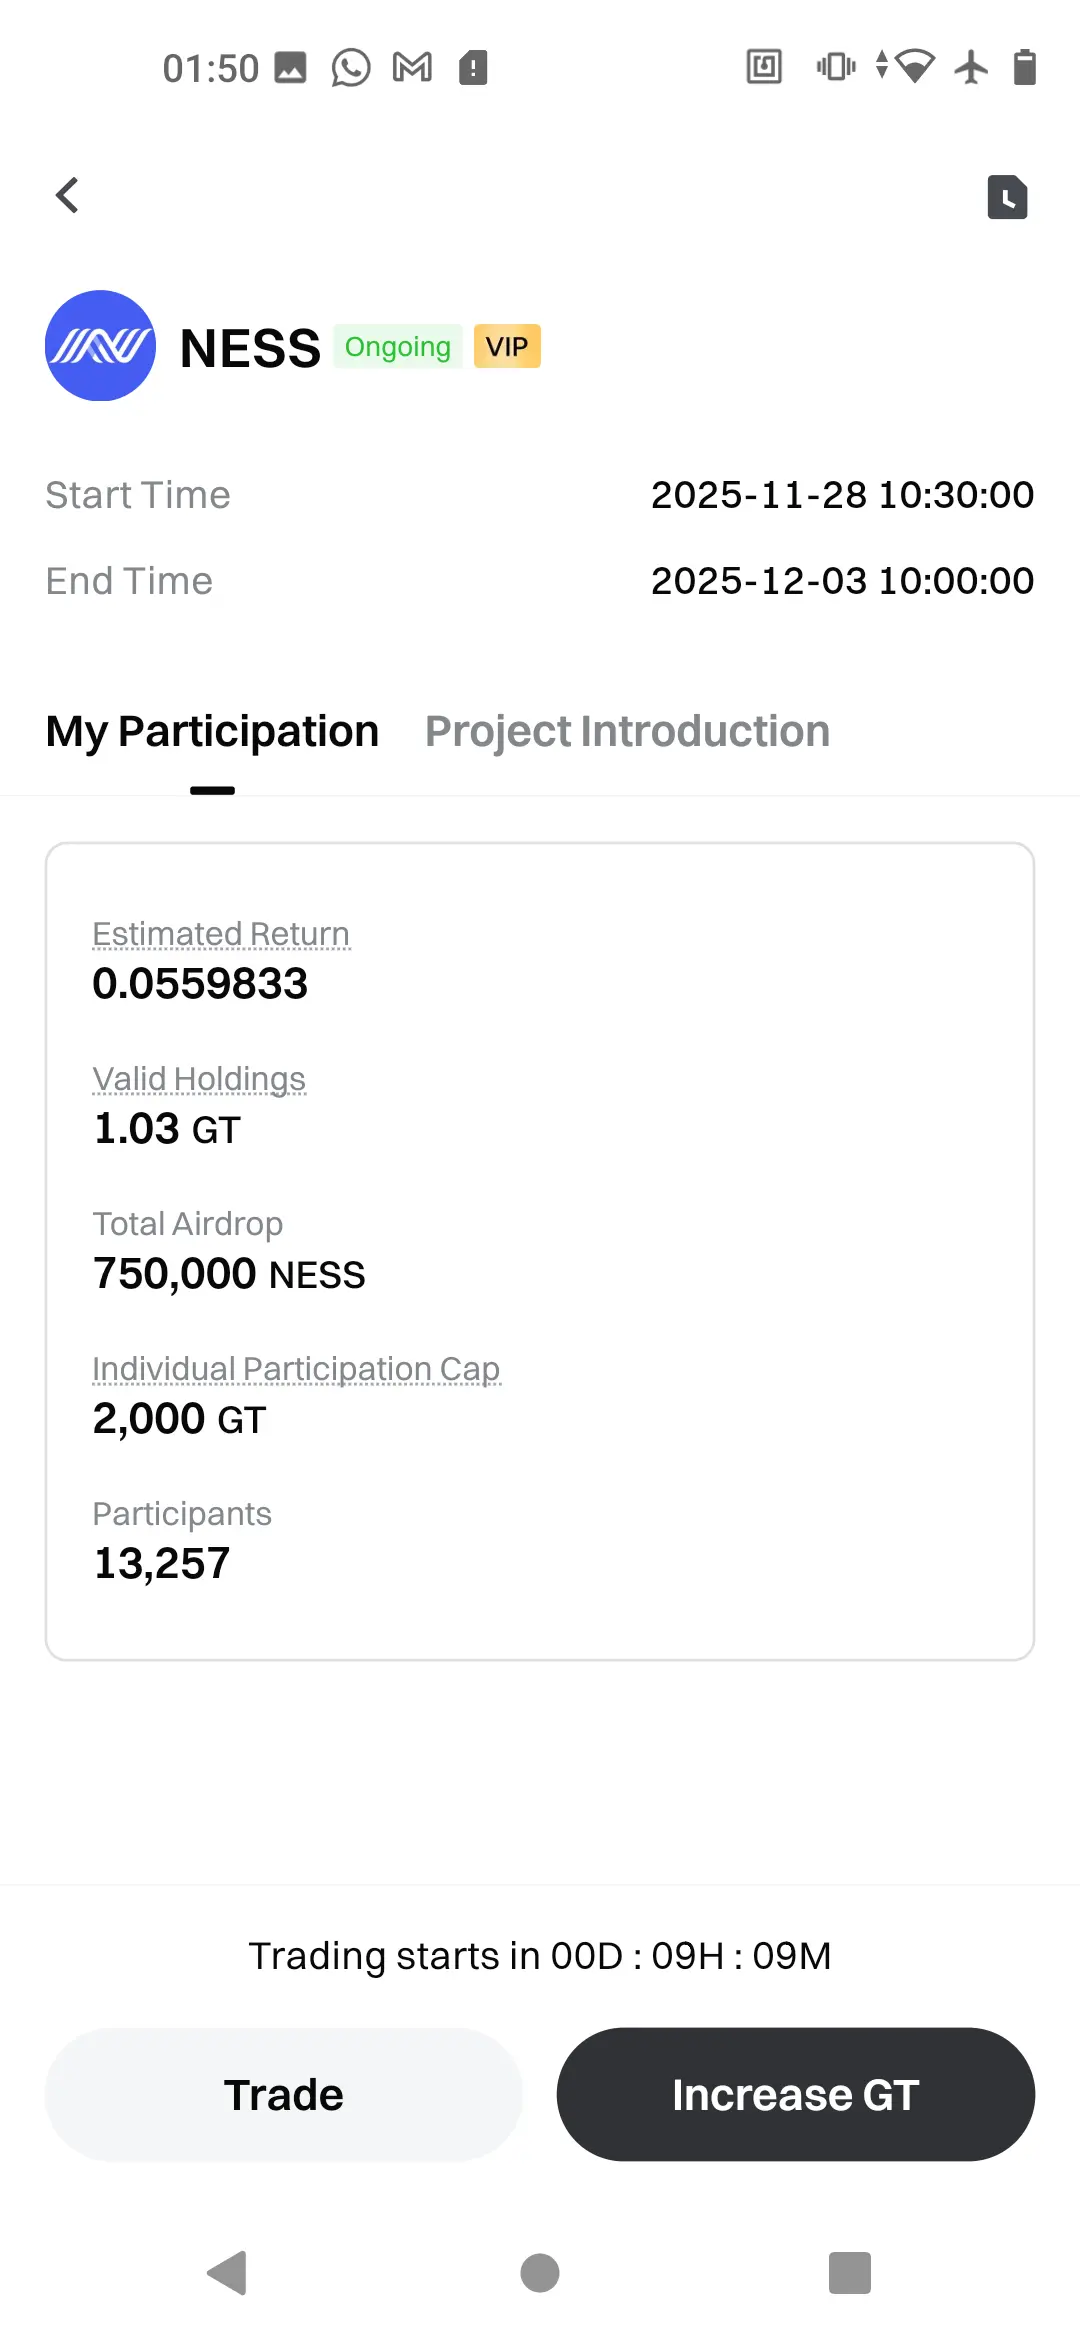Viewport: 1080px width, 2340px height.
Task: Tap the NESS project logo
Action: [x=100, y=346]
